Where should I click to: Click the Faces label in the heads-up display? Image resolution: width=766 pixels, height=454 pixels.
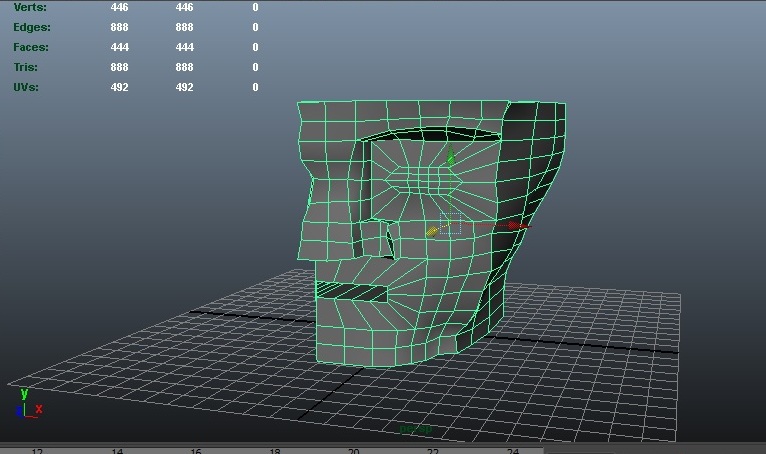coord(31,47)
